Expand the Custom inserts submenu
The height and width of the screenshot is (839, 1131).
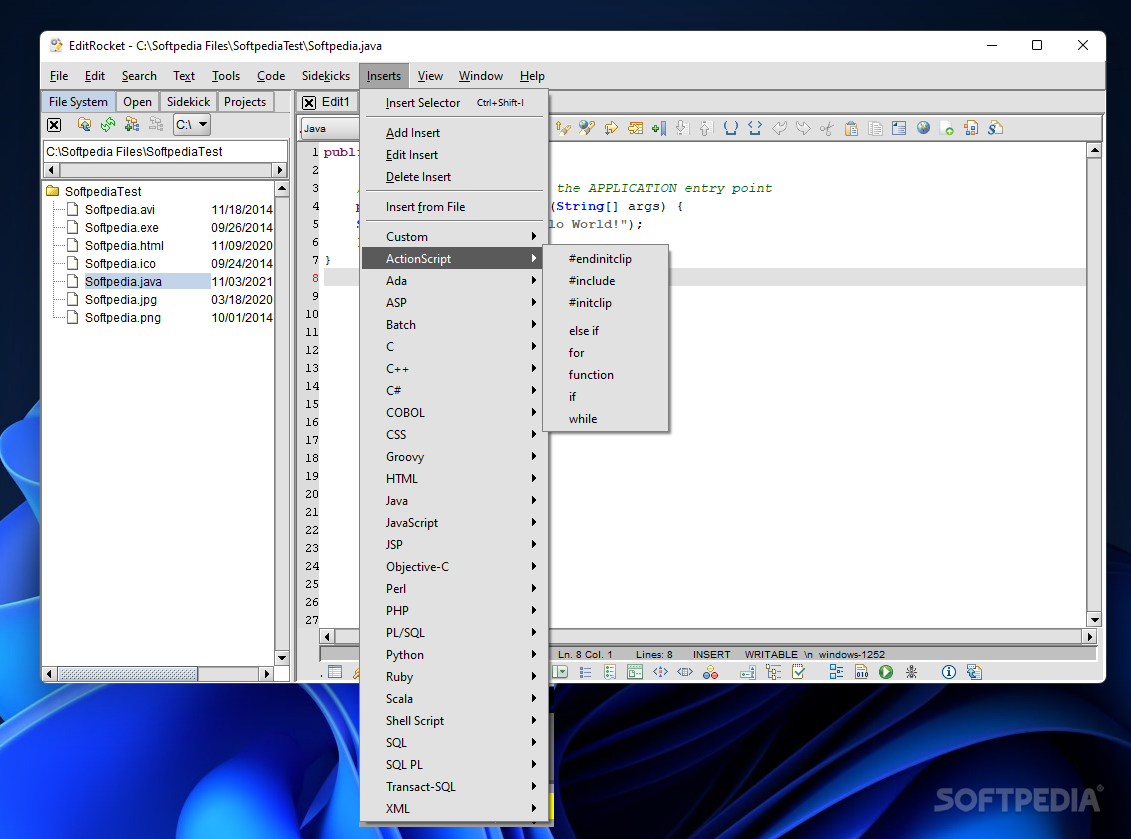pyautogui.click(x=454, y=237)
